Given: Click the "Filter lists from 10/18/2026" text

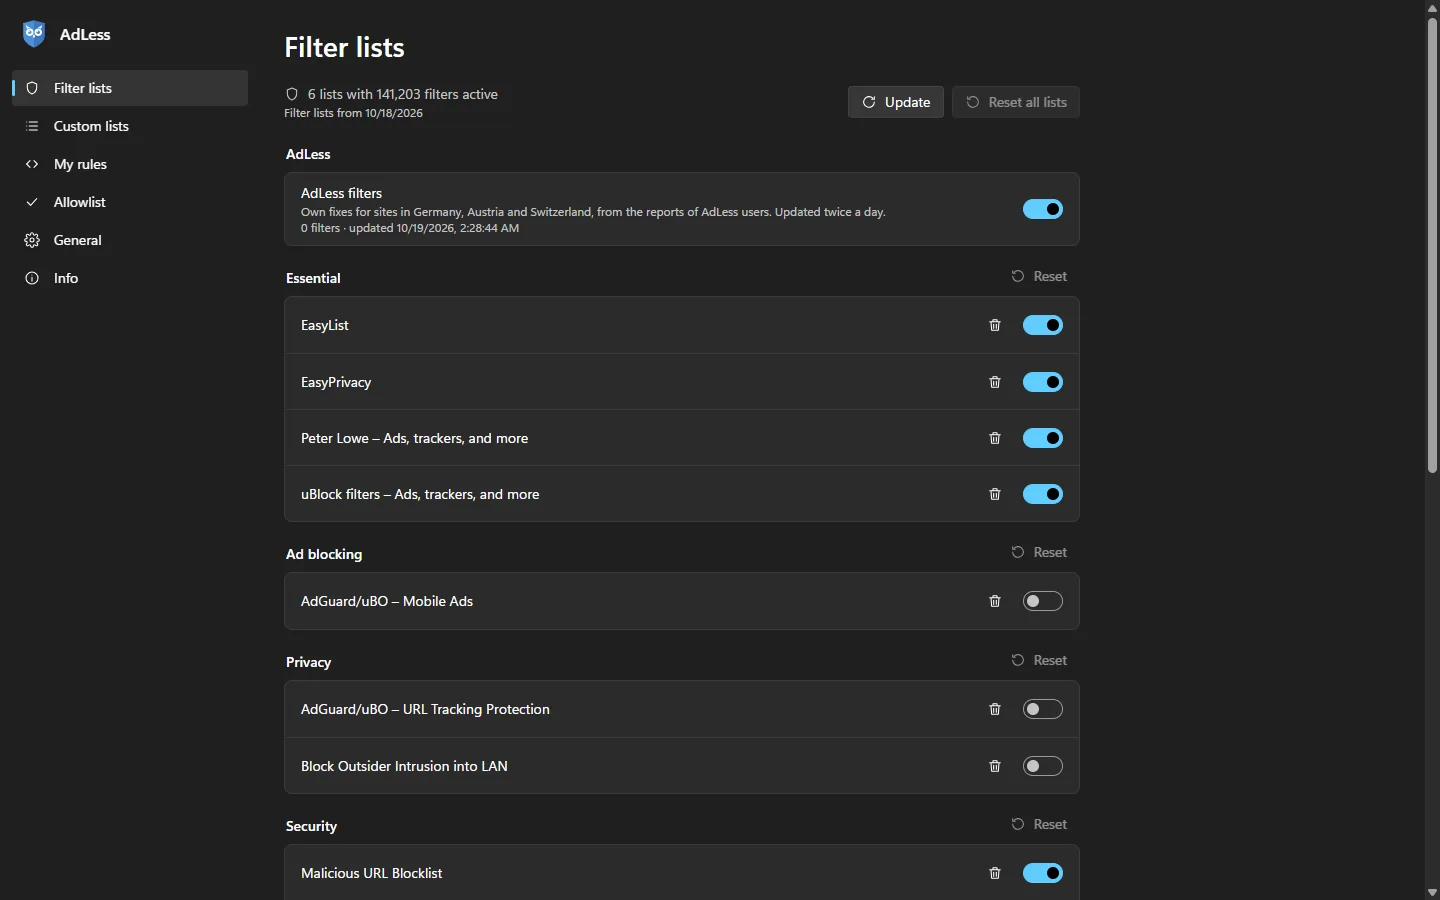Looking at the screenshot, I should click(x=354, y=113).
